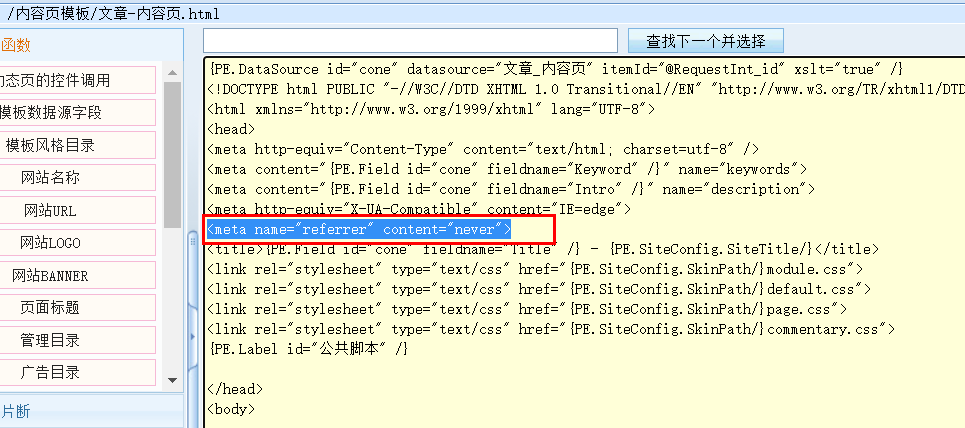965x428 pixels.
Task: Click the 查找下一个并选择 button
Action: (705, 41)
